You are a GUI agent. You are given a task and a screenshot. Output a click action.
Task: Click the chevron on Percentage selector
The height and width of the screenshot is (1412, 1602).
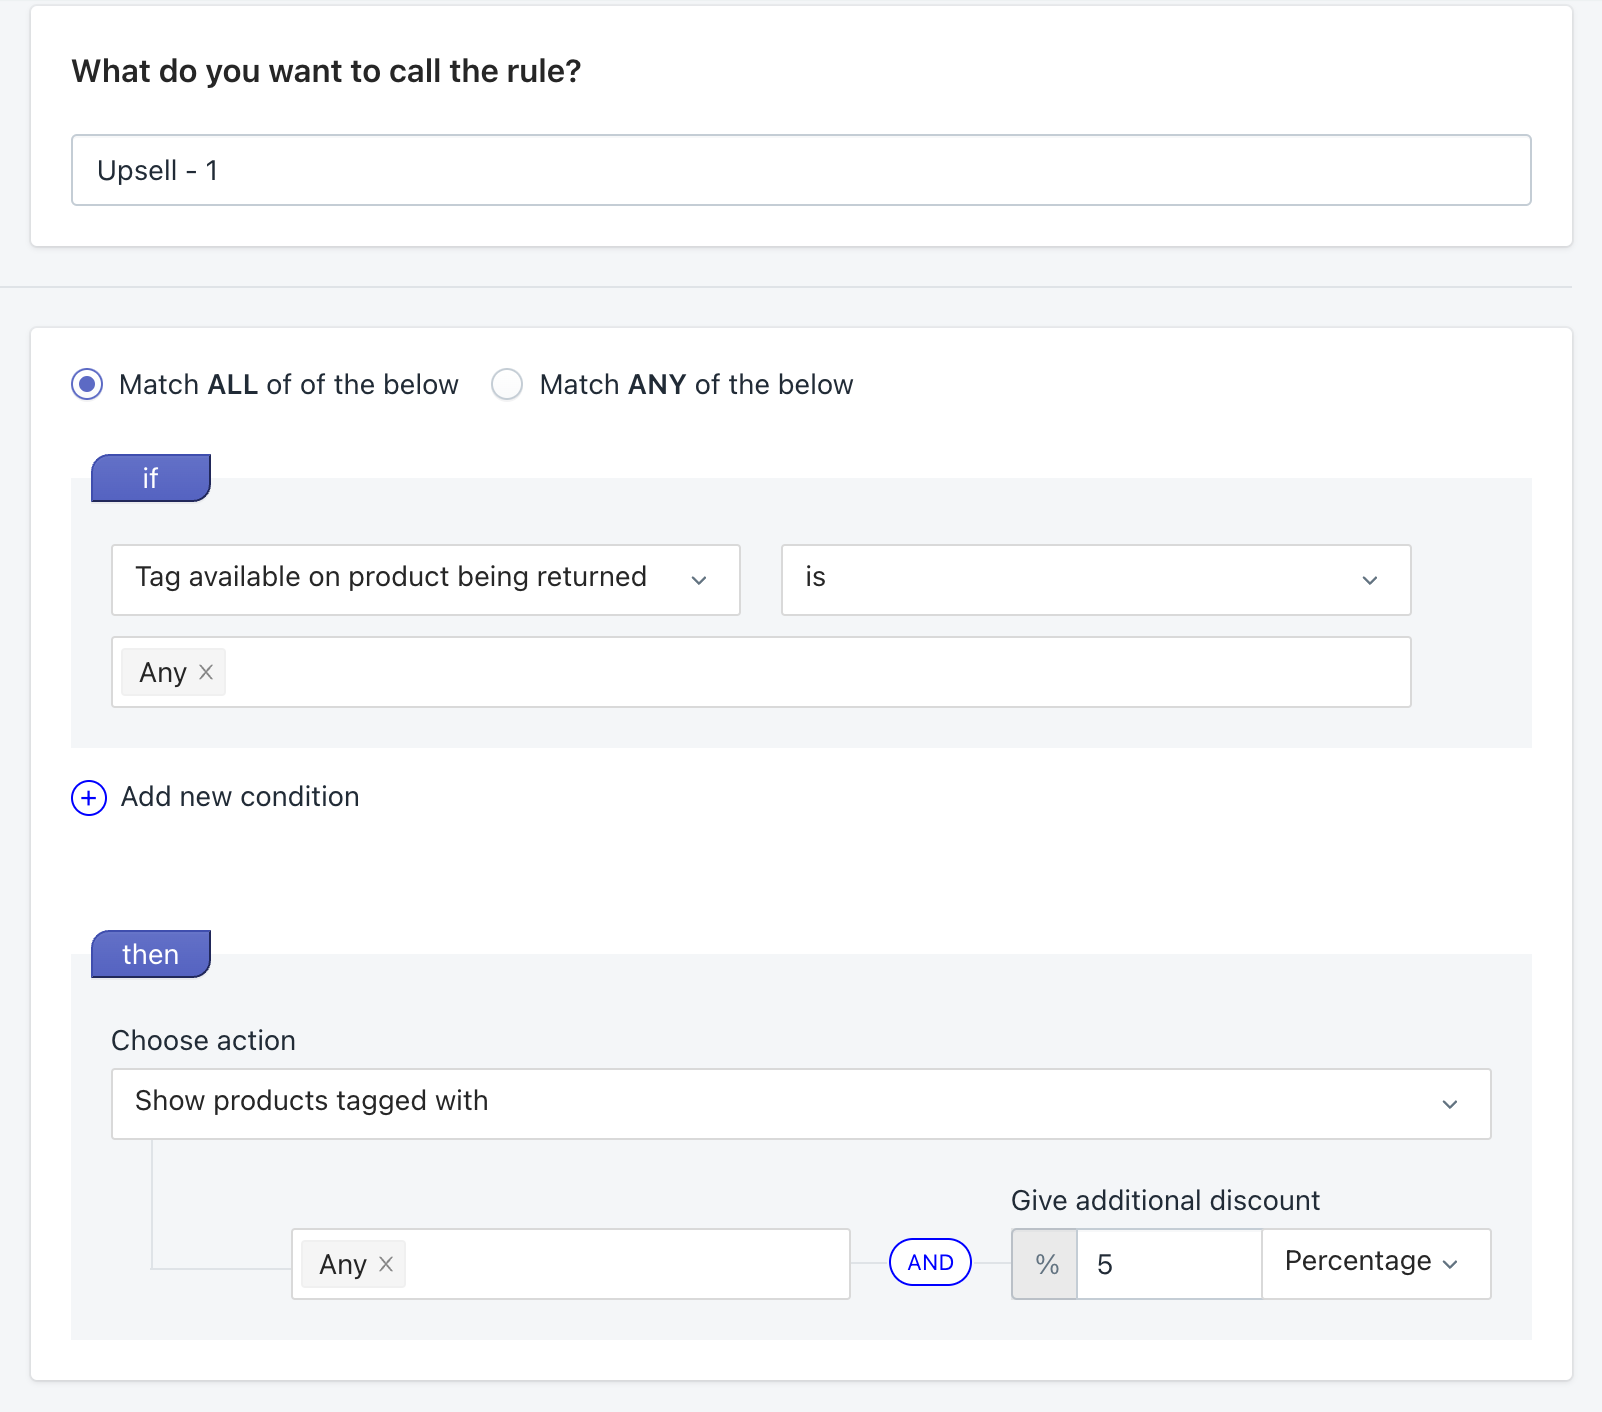pyautogui.click(x=1450, y=1264)
